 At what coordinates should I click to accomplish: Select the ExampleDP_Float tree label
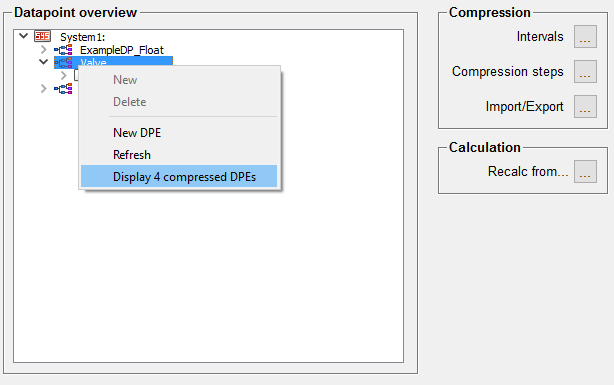coord(122,50)
